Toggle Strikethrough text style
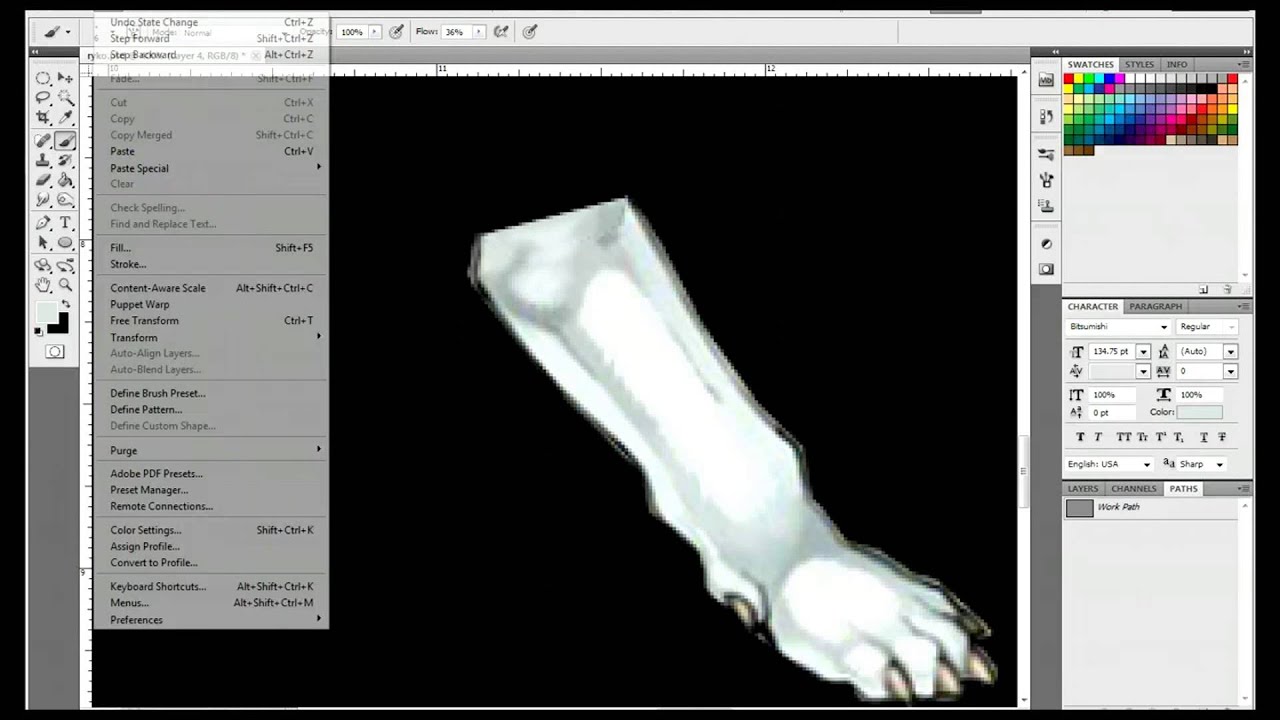Viewport: 1280px width, 720px height. point(1222,437)
